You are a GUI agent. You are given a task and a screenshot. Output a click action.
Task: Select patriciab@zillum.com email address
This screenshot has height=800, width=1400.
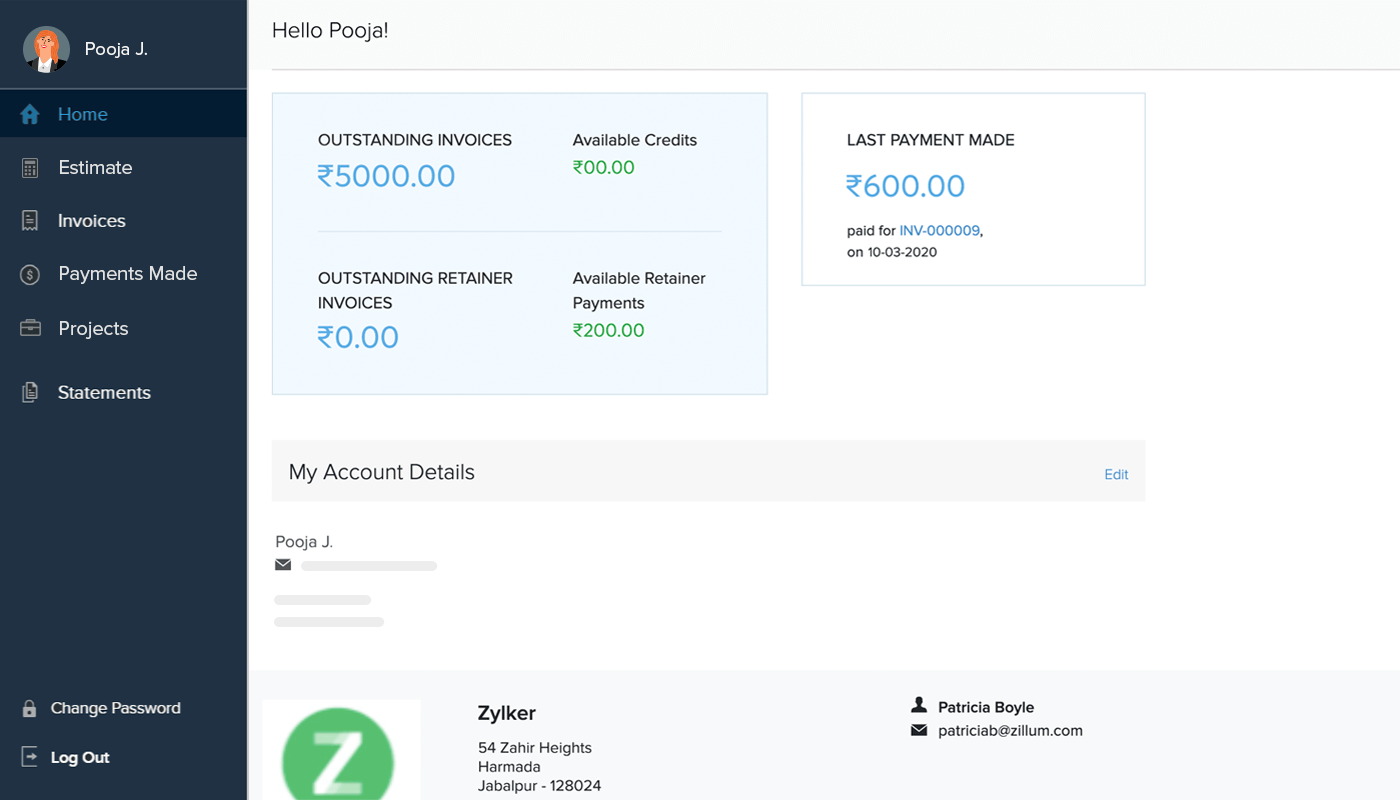[x=1009, y=730]
